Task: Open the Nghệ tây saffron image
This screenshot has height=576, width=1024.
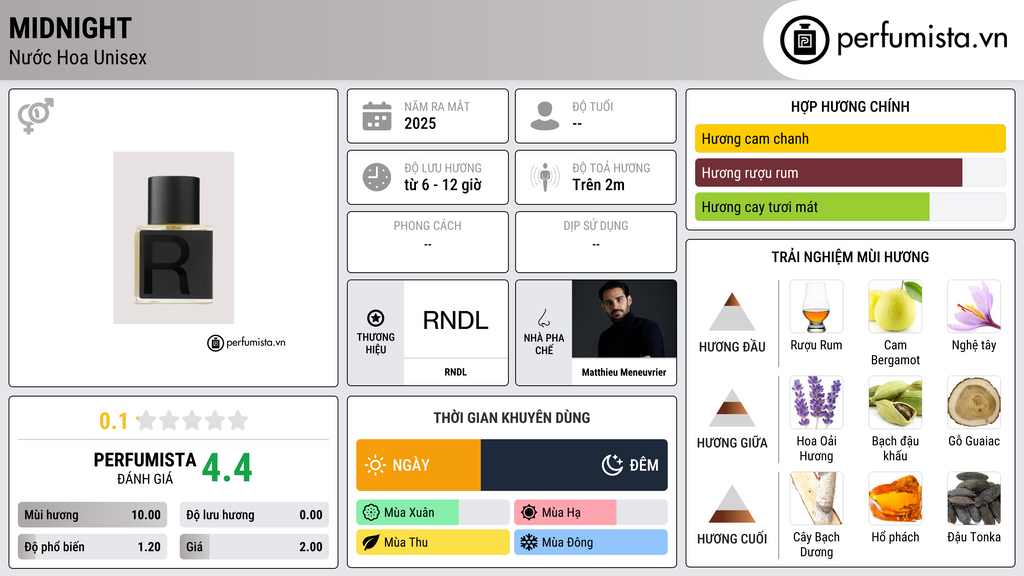Action: tap(974, 306)
